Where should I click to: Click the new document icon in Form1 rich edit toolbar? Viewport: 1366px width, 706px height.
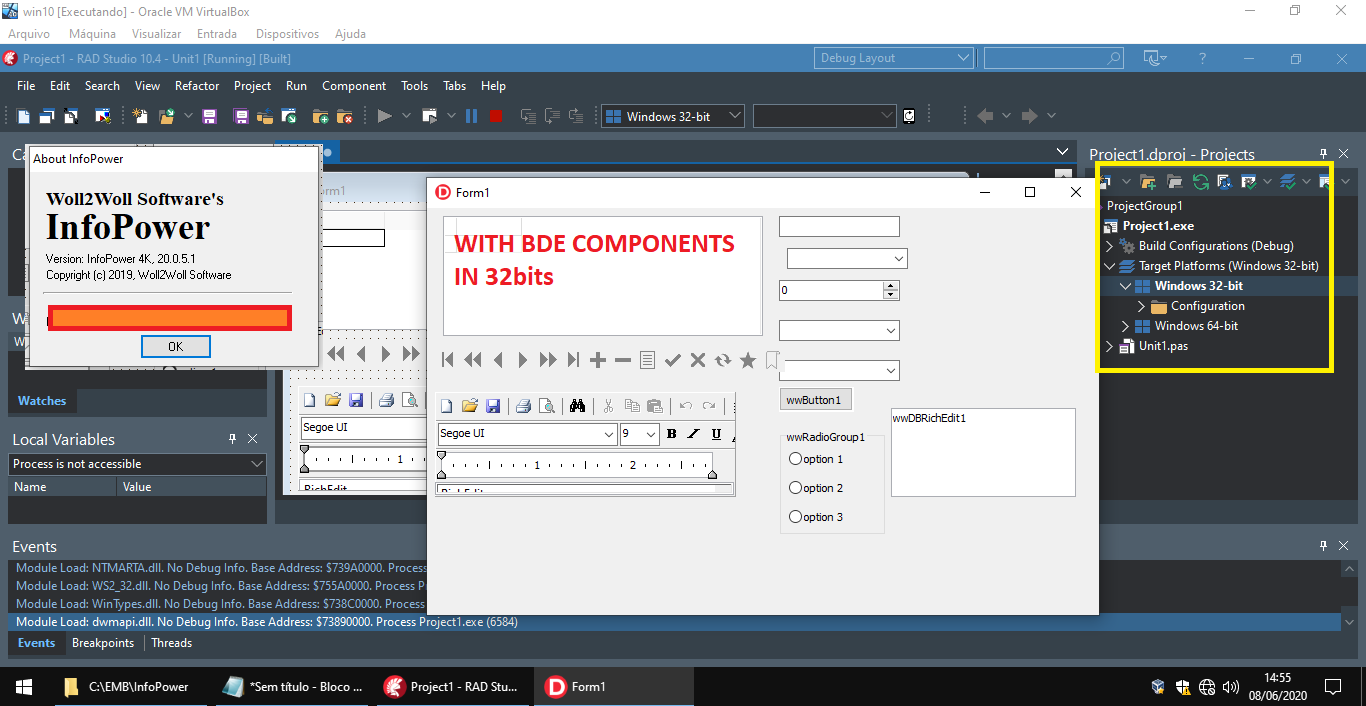coord(447,406)
